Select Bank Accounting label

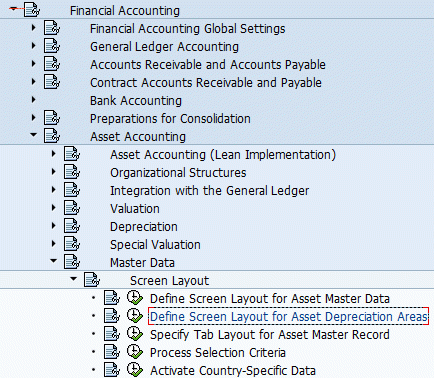coord(136,101)
